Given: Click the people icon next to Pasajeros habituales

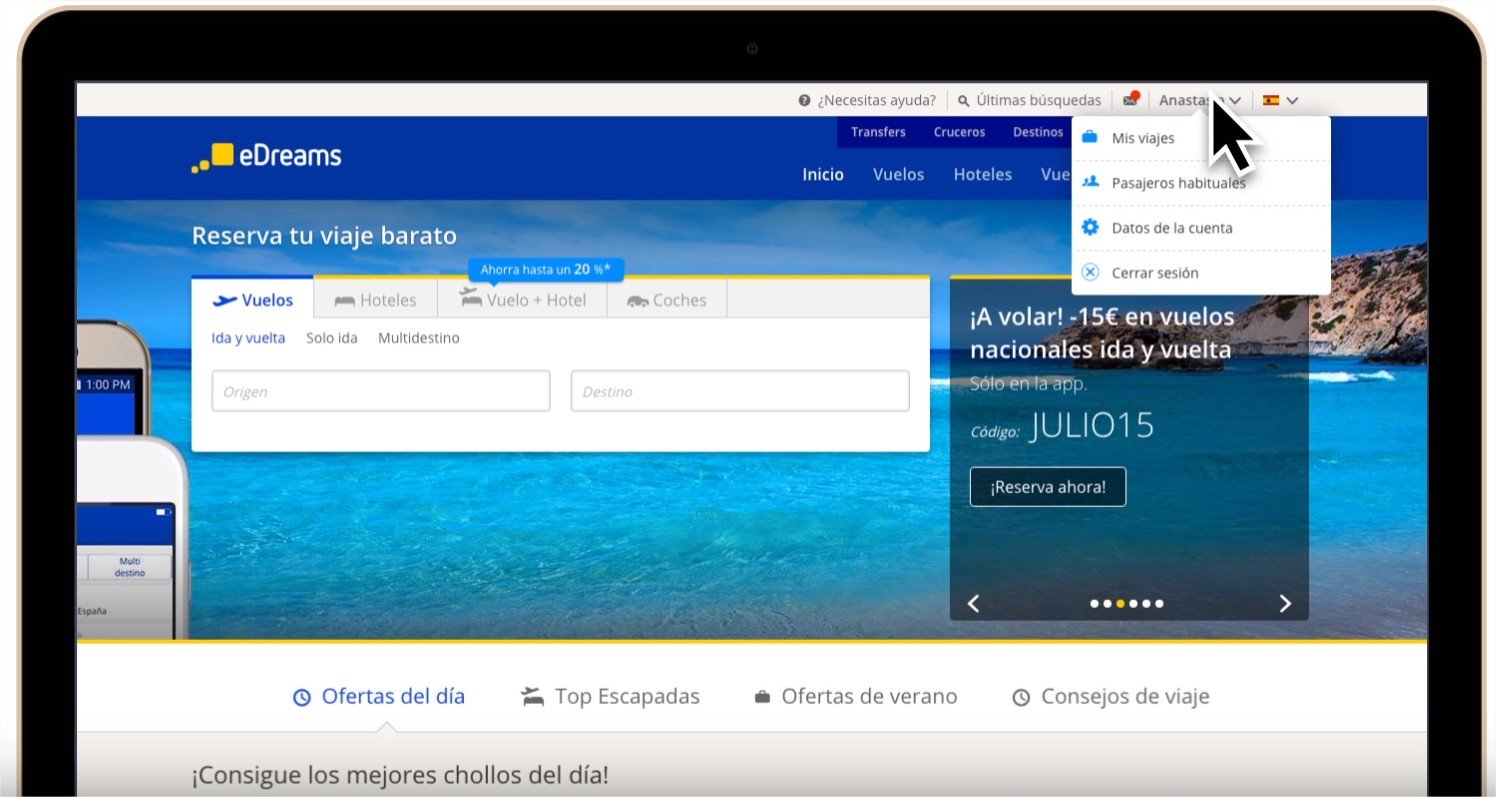Looking at the screenshot, I should (1091, 182).
